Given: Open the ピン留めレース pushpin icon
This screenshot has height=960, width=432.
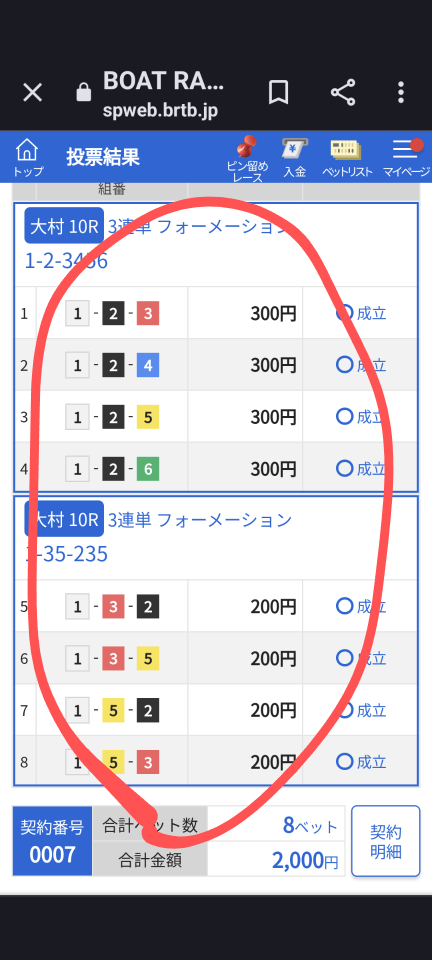Looking at the screenshot, I should [247, 159].
